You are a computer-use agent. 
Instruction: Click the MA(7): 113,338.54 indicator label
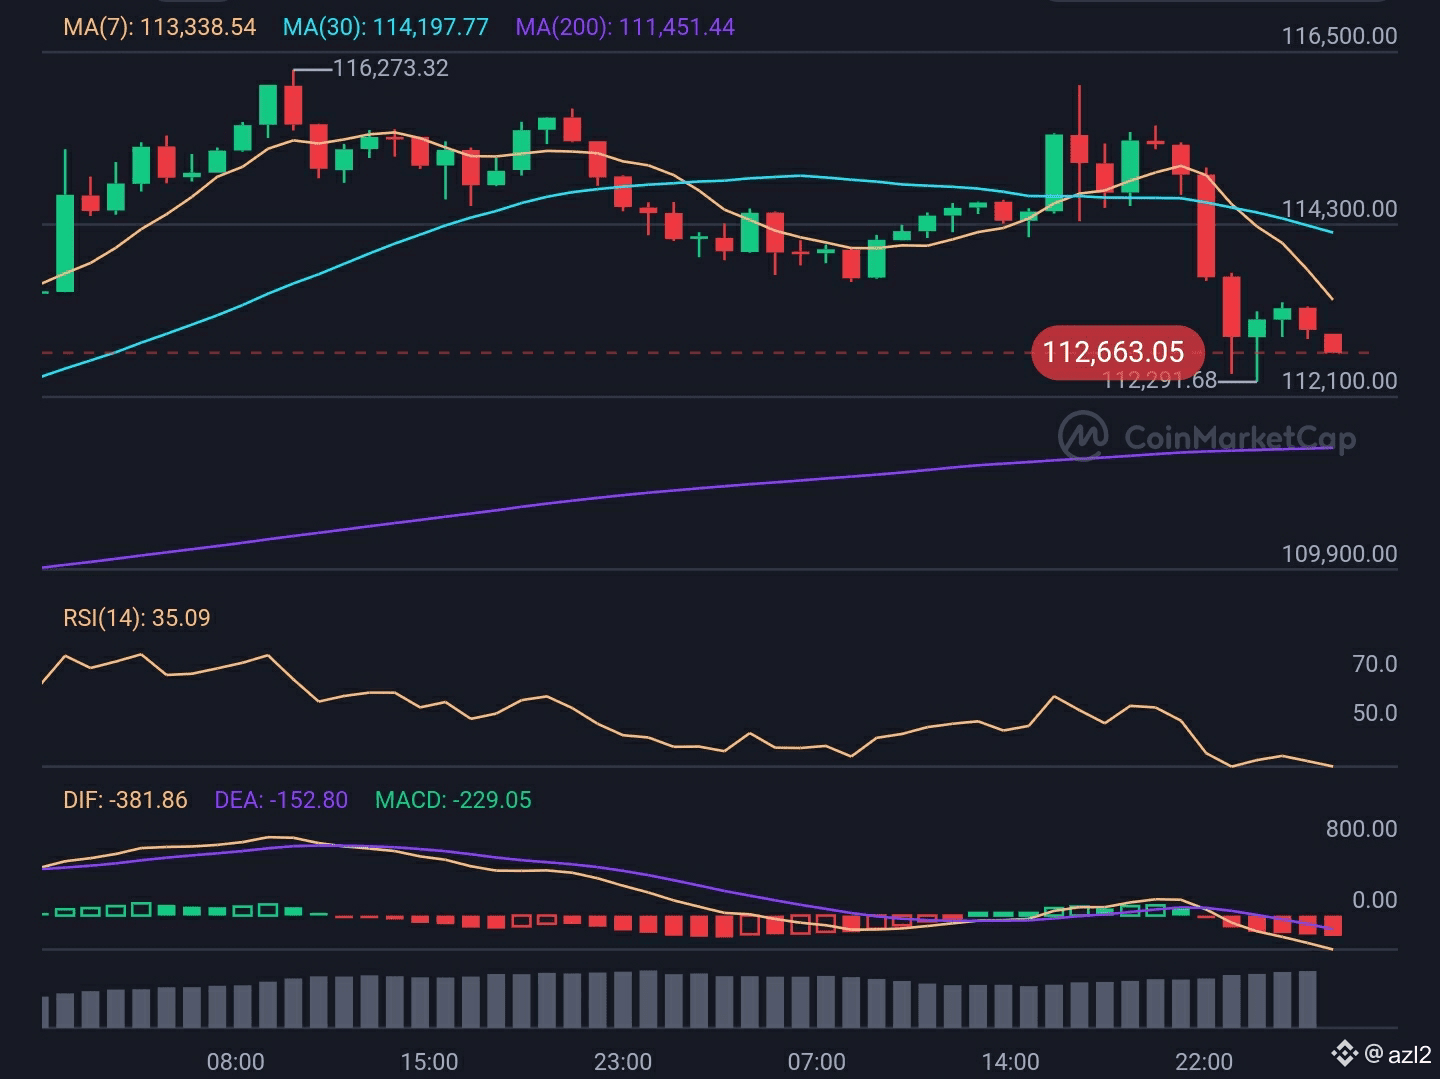pos(160,27)
